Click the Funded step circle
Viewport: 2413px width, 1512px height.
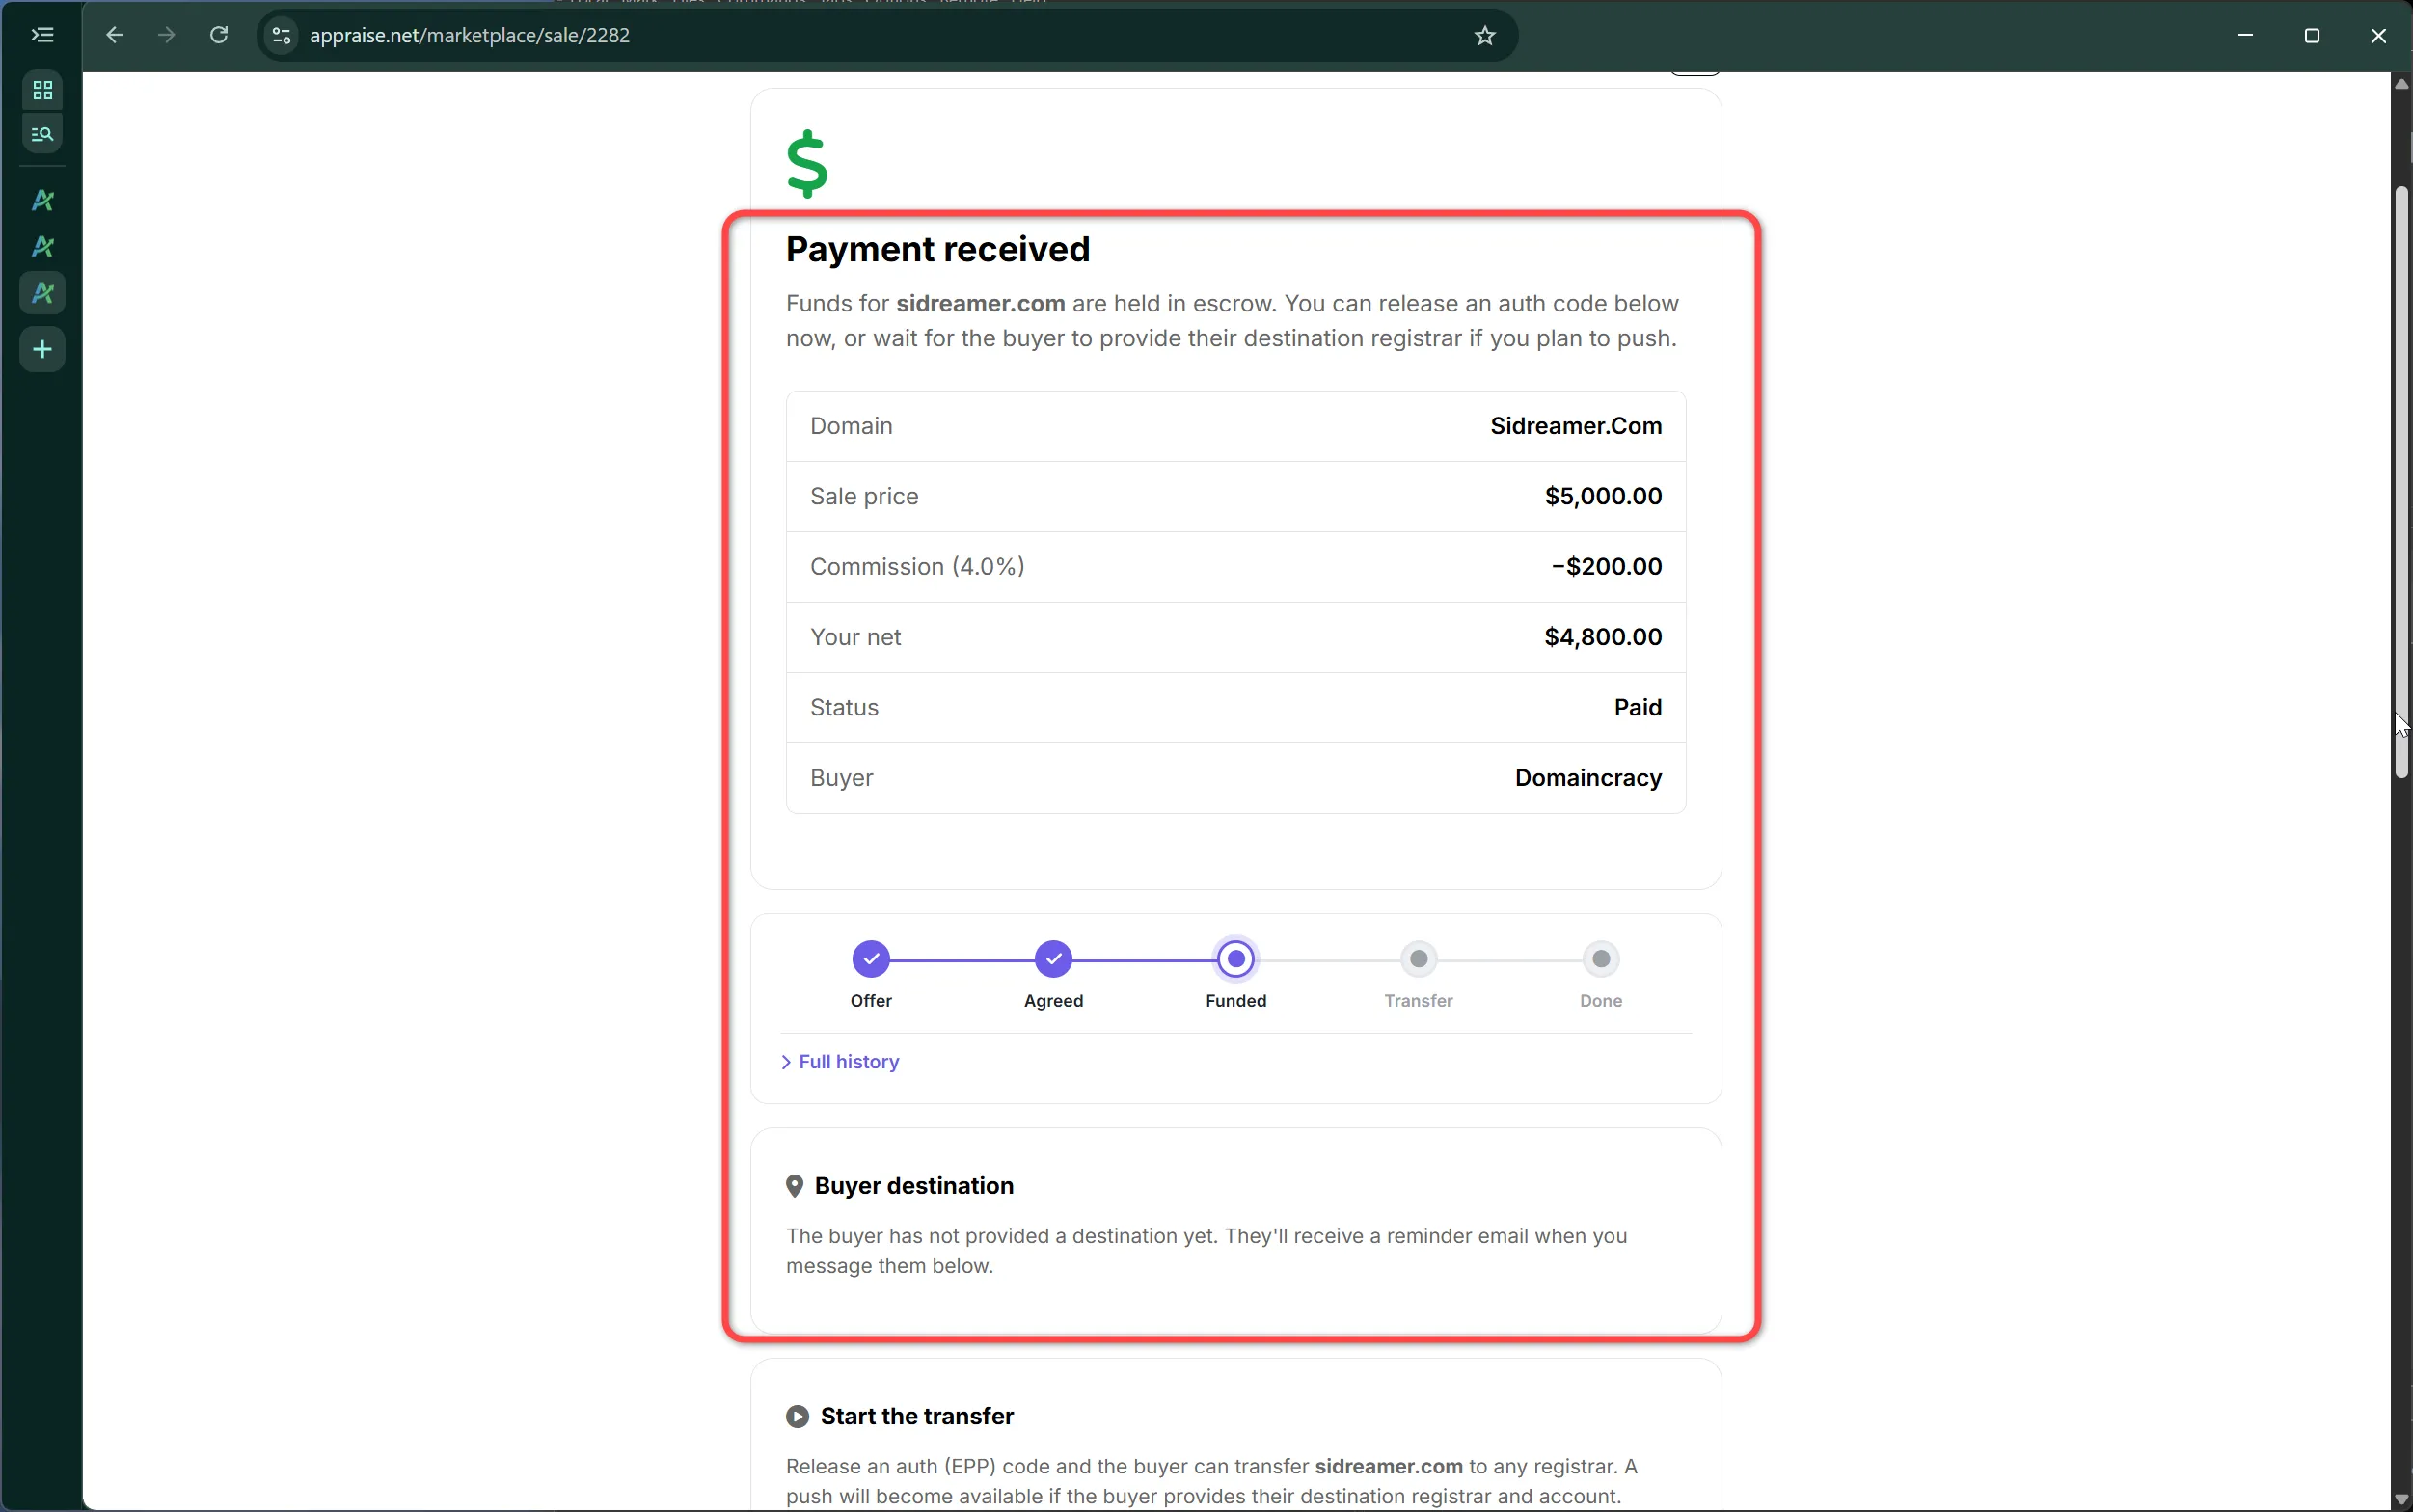(x=1236, y=959)
